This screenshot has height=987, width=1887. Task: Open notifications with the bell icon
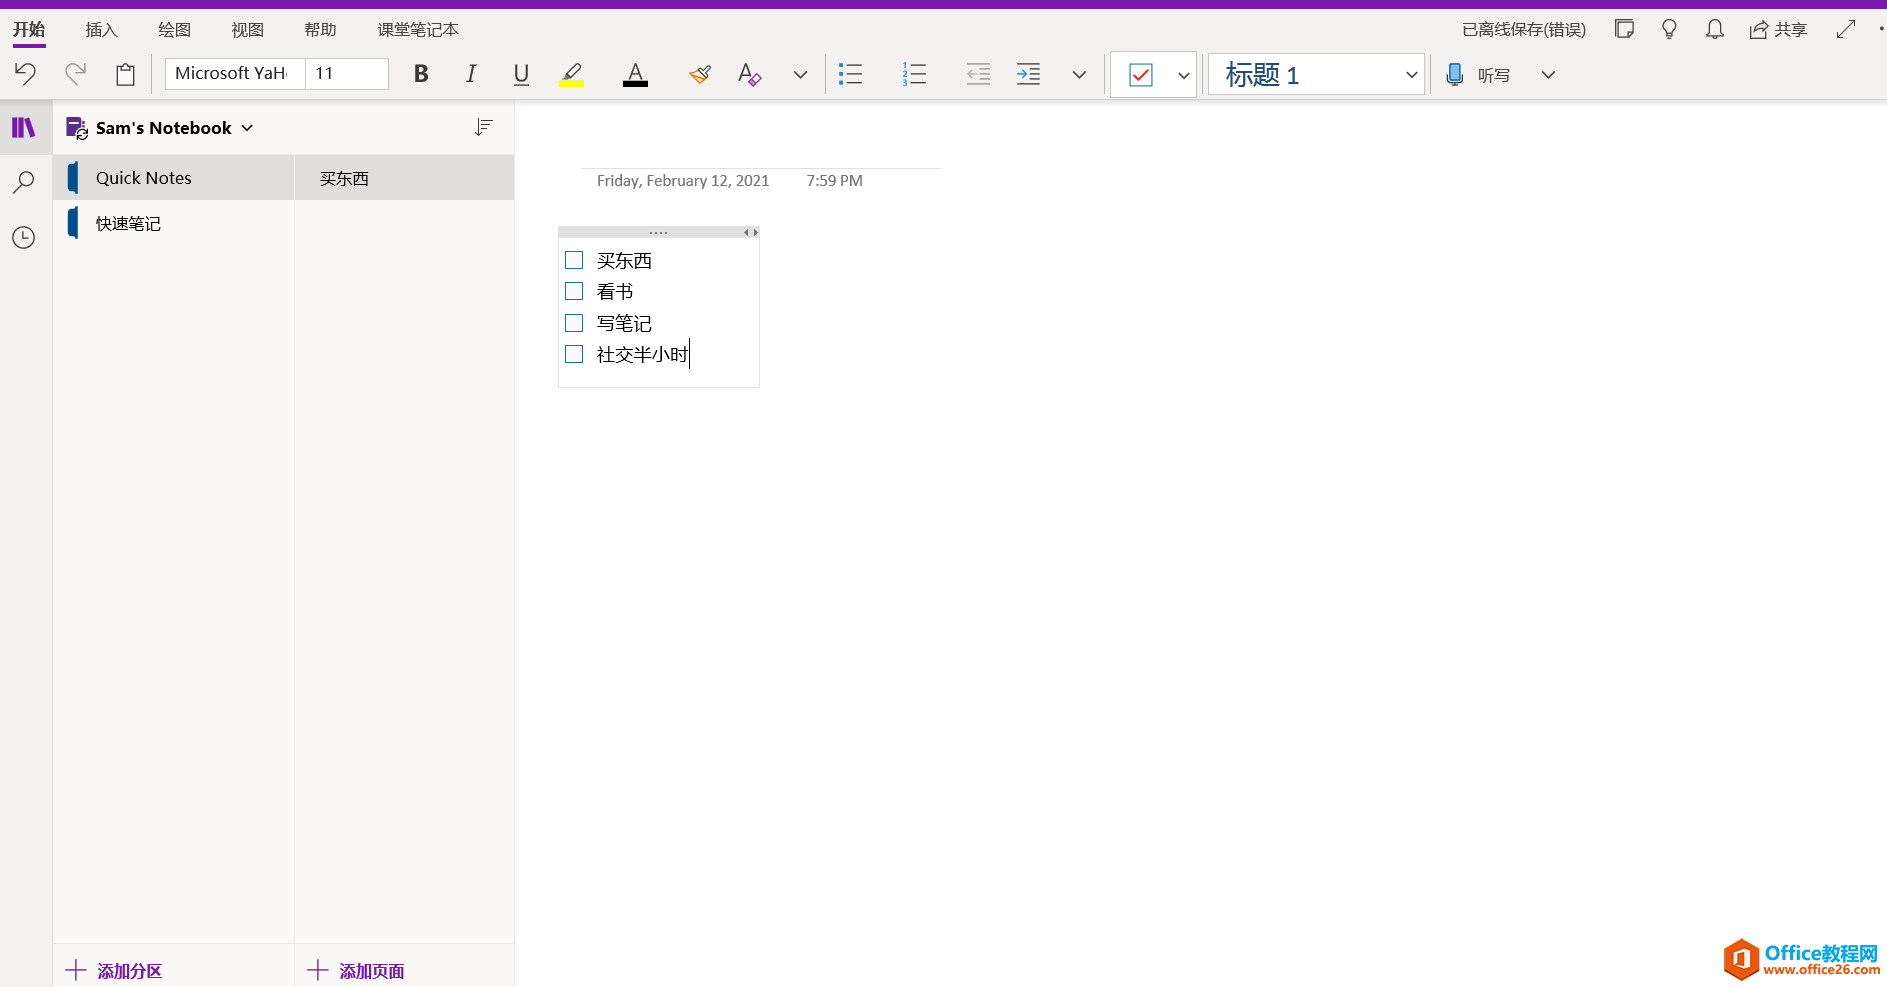coord(1714,29)
